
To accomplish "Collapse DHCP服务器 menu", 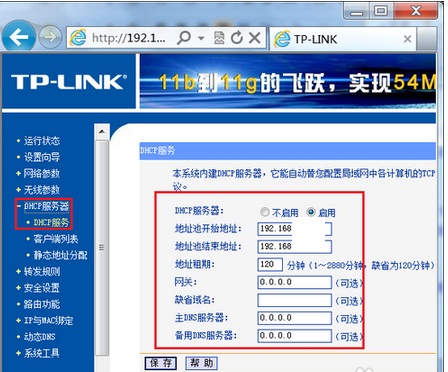I will click(x=46, y=206).
